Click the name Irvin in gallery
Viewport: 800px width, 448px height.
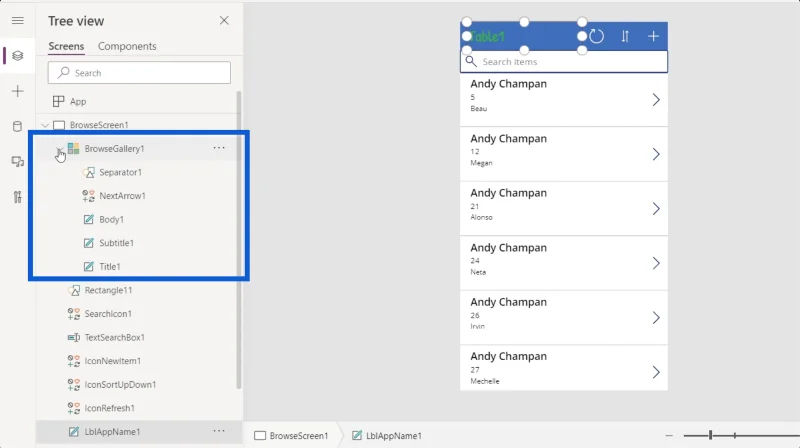478,326
